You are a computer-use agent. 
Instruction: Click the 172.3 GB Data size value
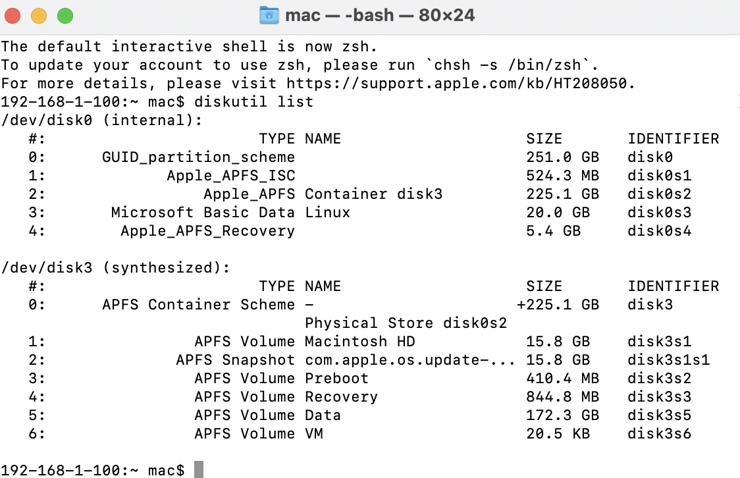pyautogui.click(x=562, y=415)
